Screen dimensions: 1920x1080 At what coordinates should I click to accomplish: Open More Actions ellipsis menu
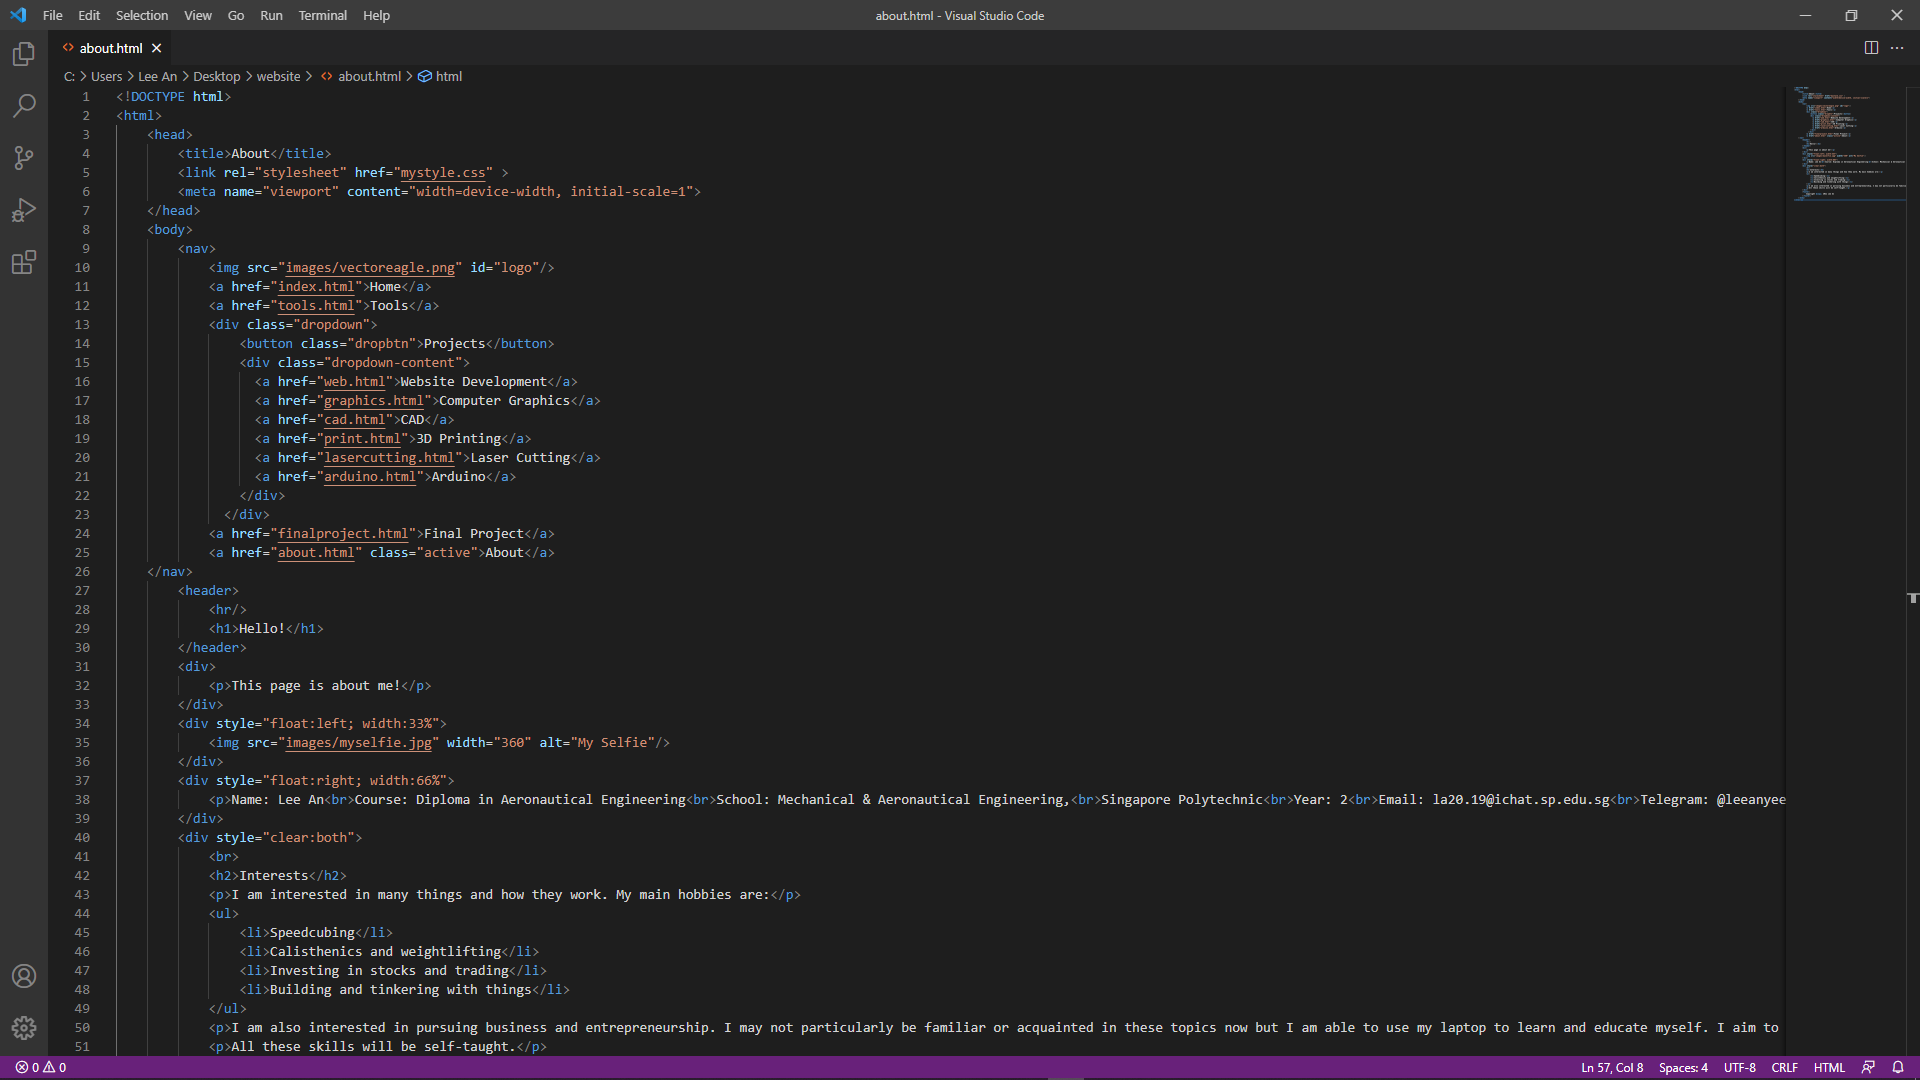pyautogui.click(x=1897, y=48)
